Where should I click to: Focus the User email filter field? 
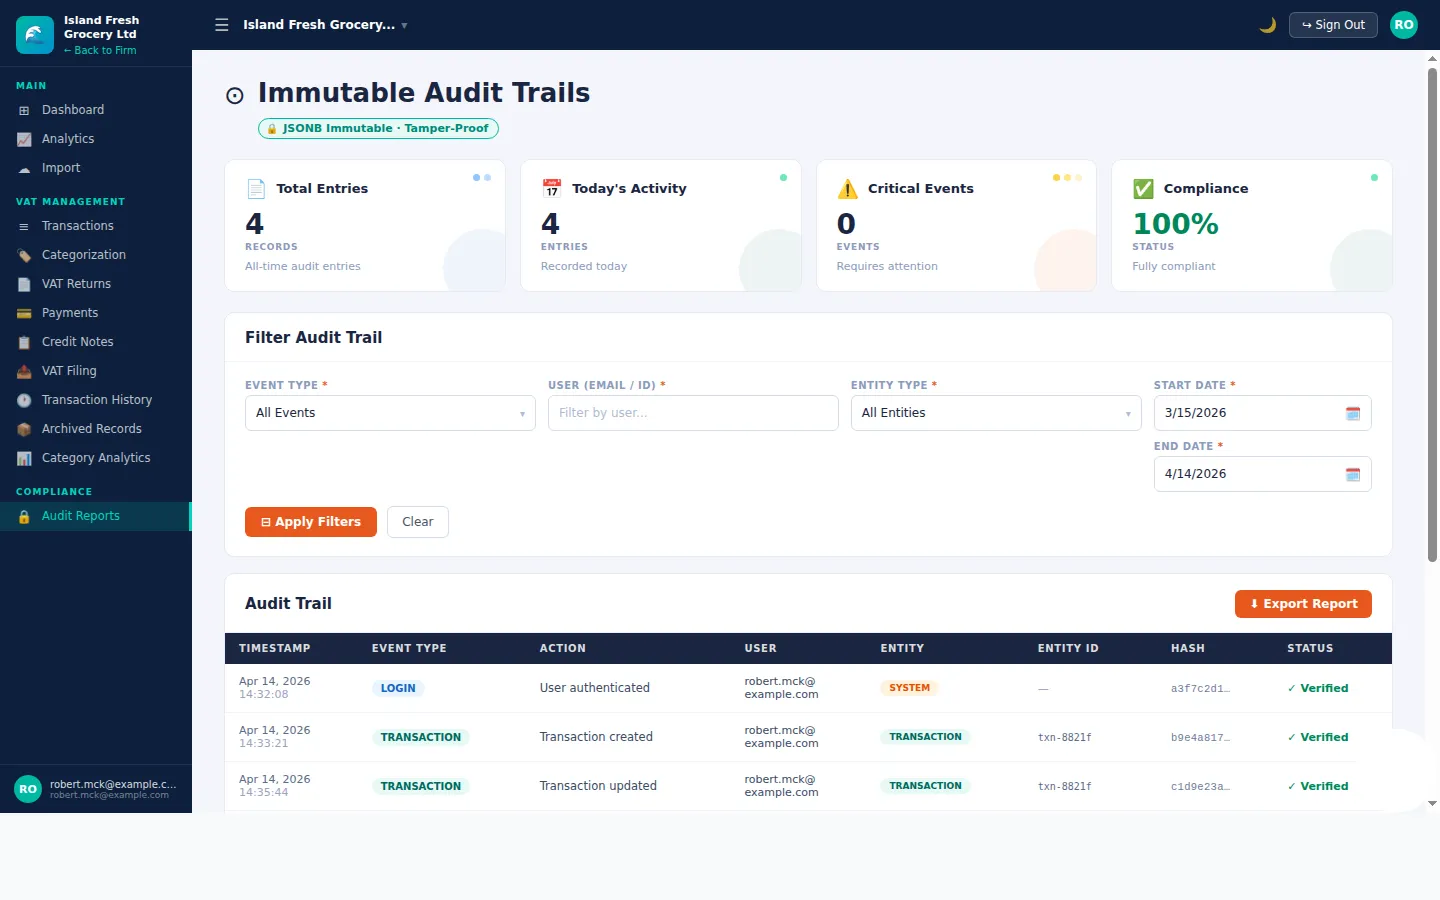click(693, 413)
